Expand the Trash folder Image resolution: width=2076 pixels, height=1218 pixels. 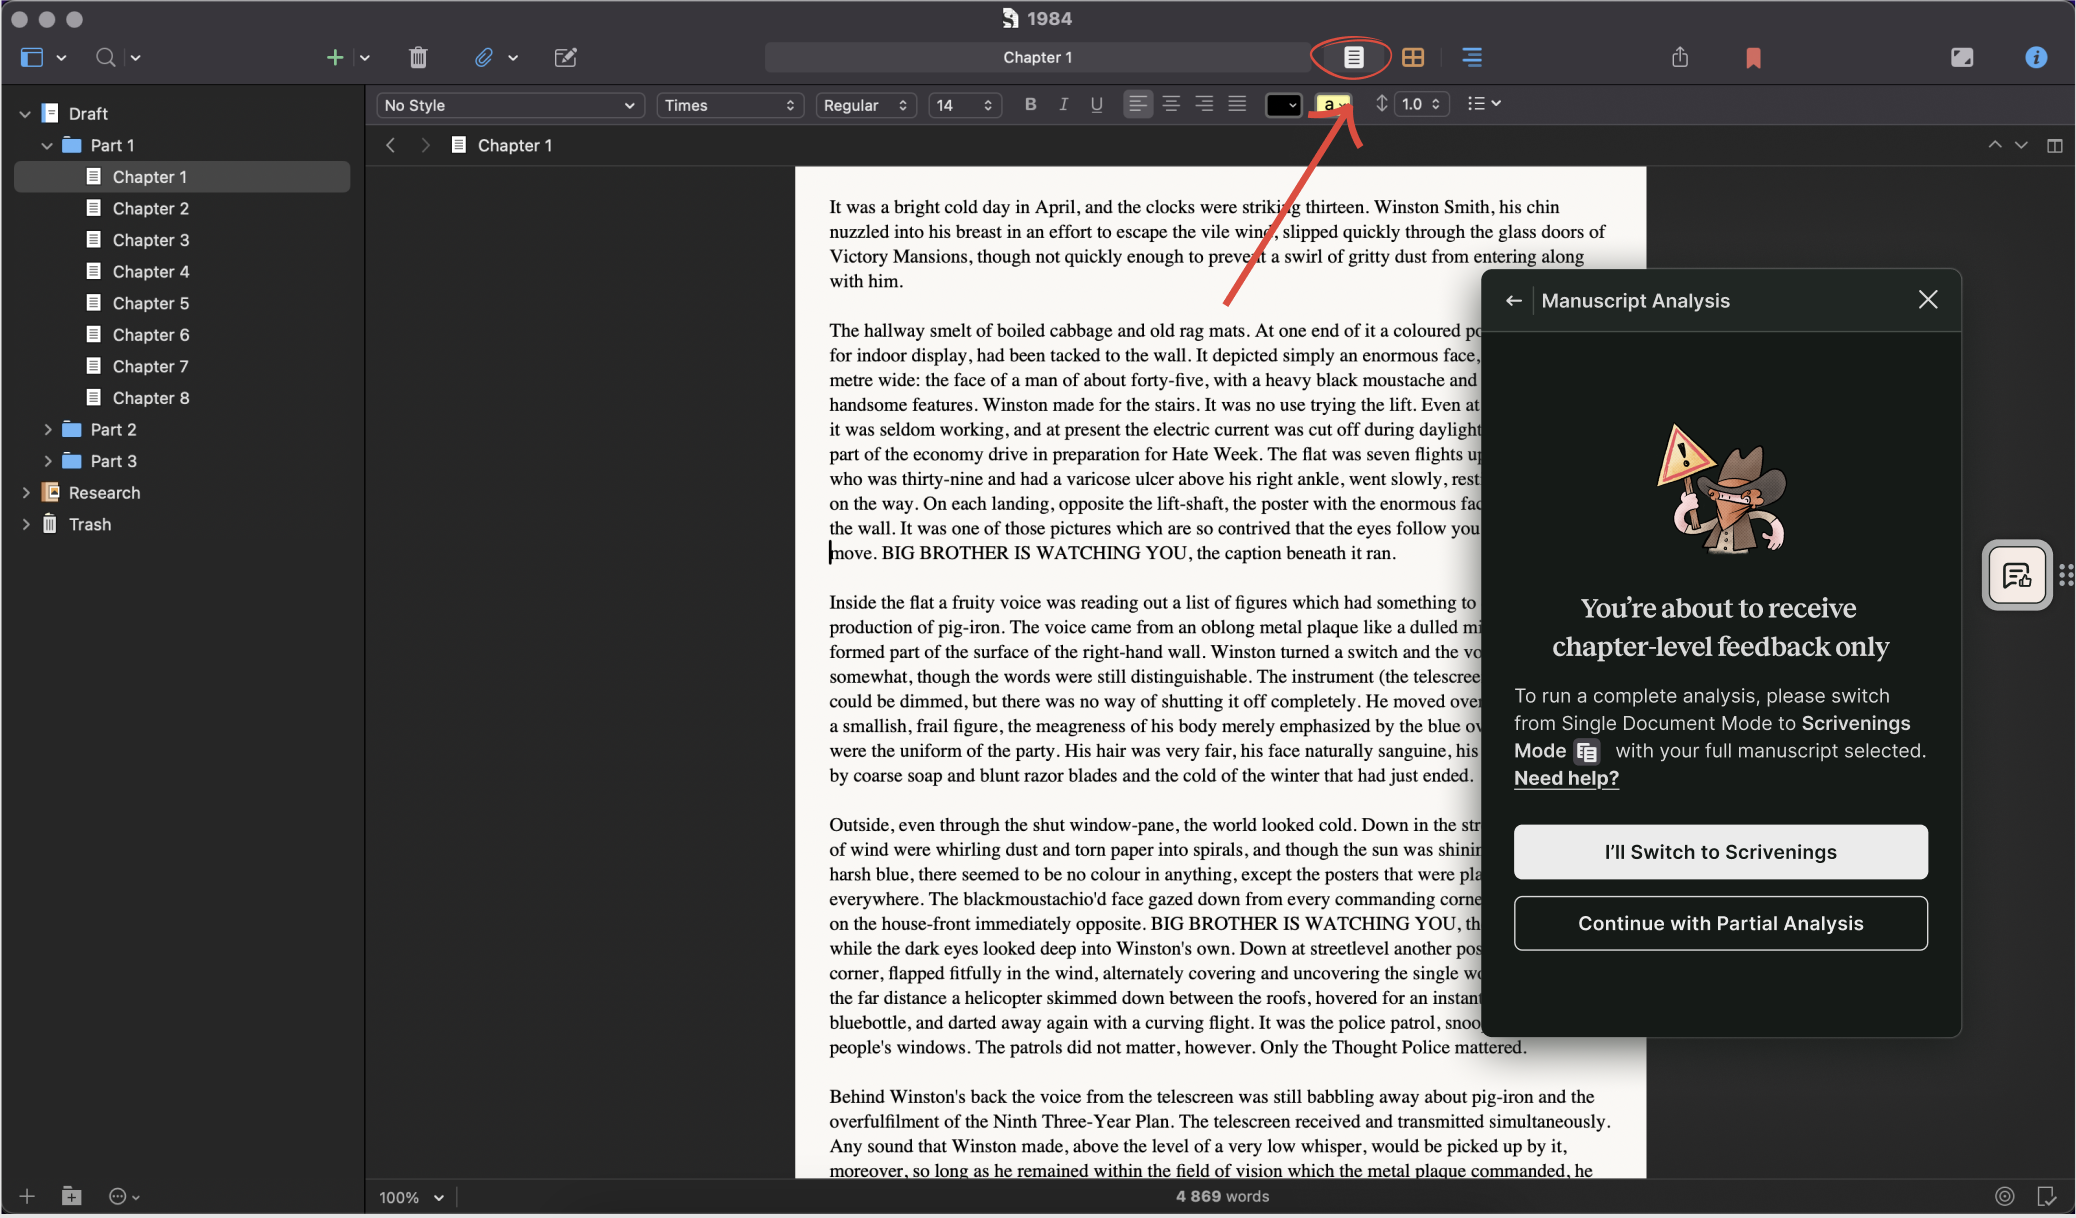(25, 525)
